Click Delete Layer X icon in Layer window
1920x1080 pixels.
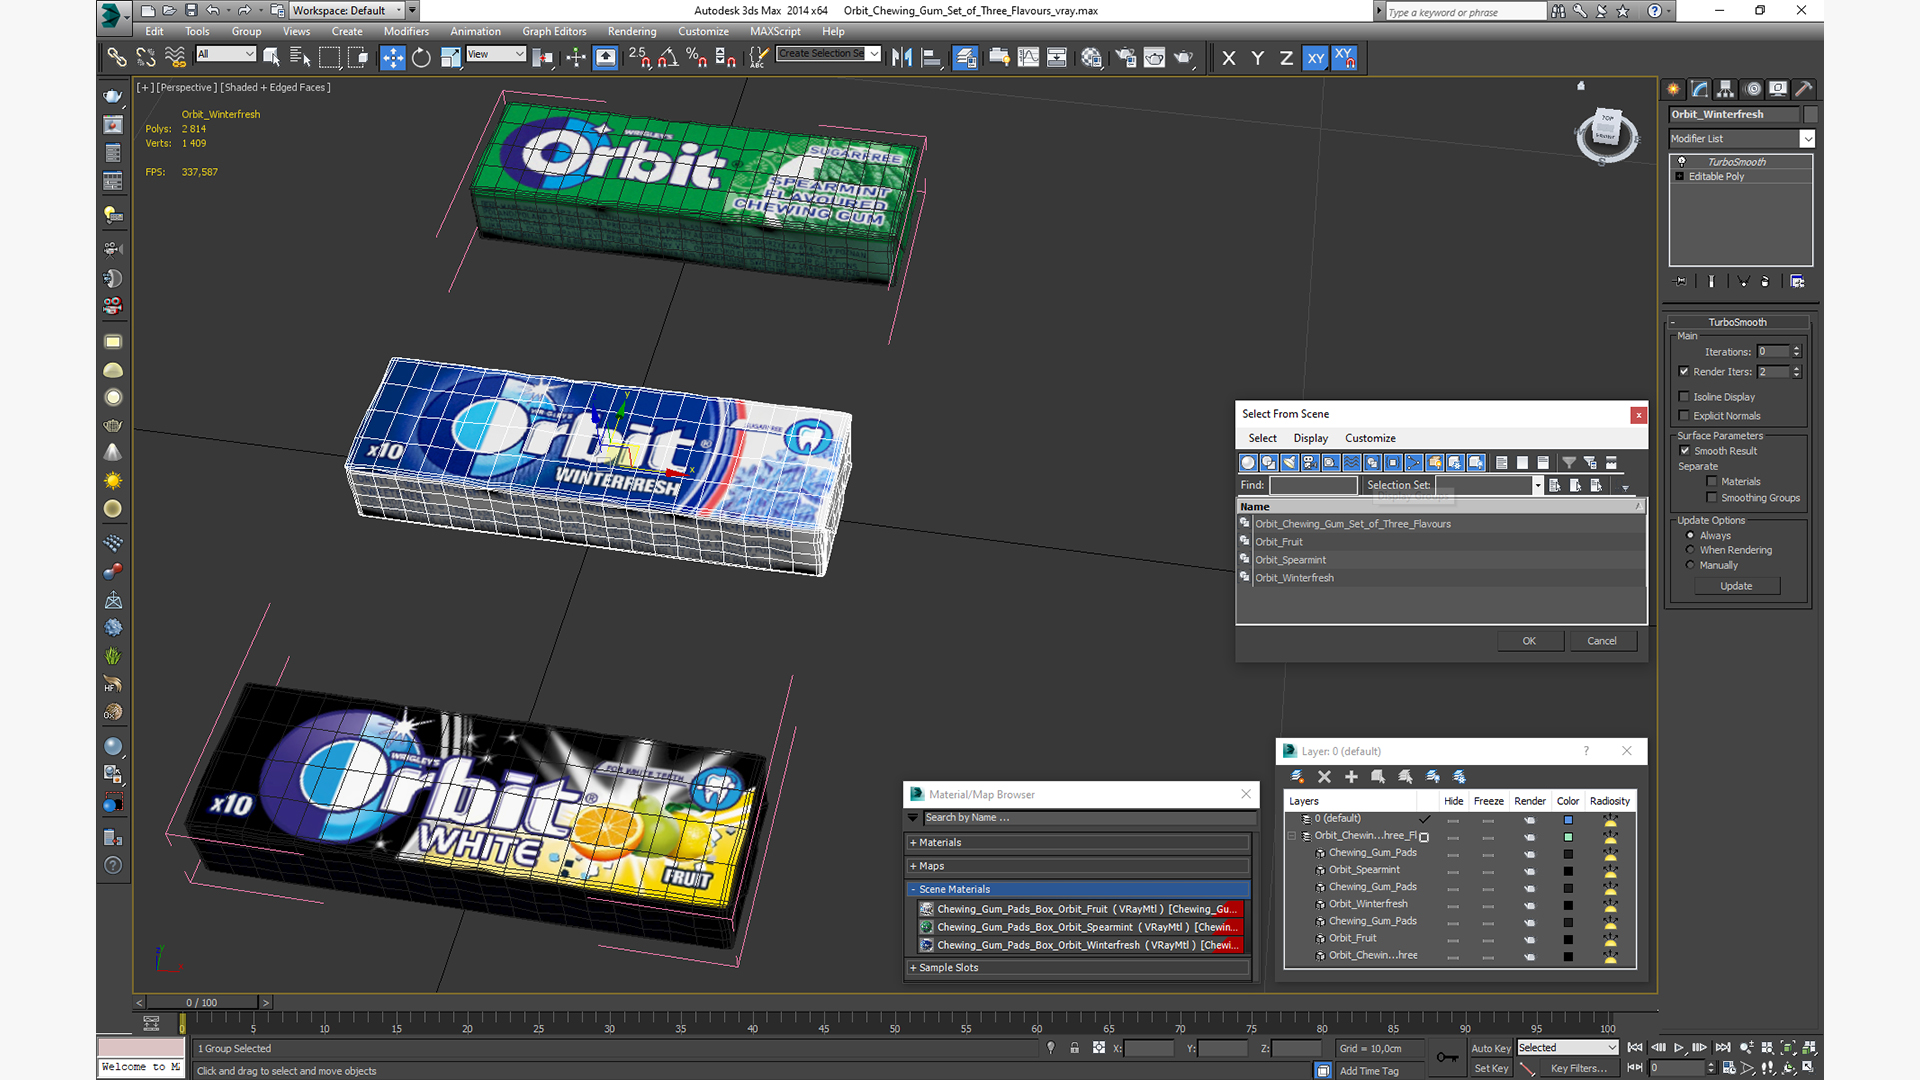pyautogui.click(x=1324, y=777)
